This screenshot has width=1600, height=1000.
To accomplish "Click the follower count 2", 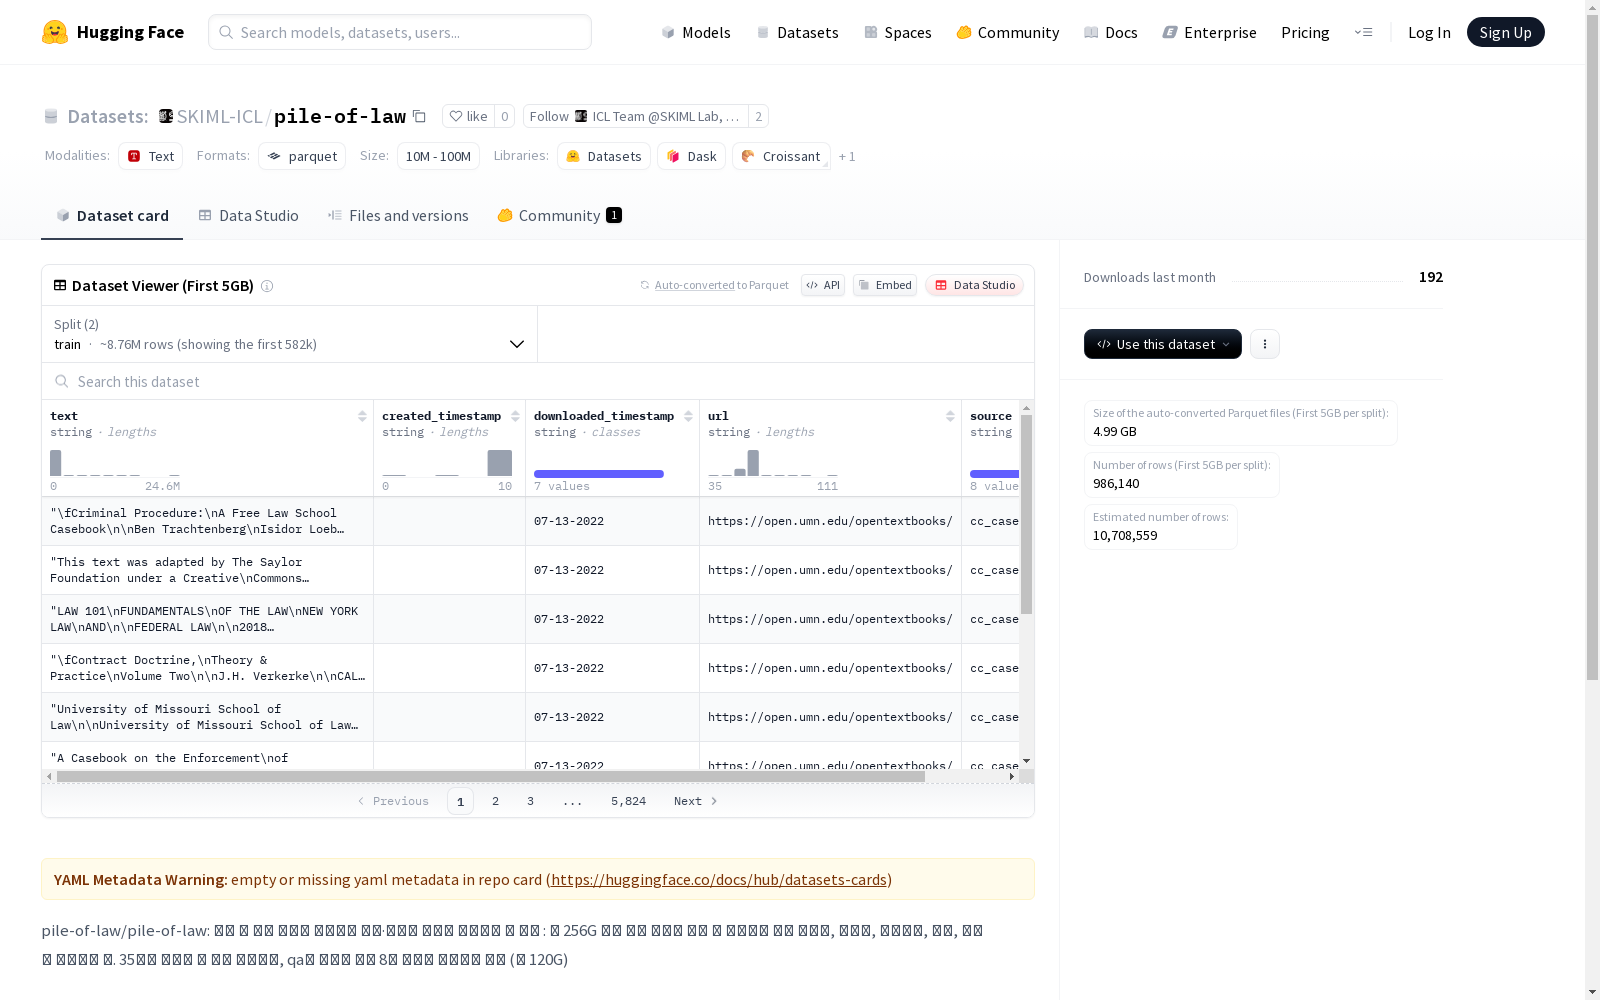I will (x=759, y=116).
